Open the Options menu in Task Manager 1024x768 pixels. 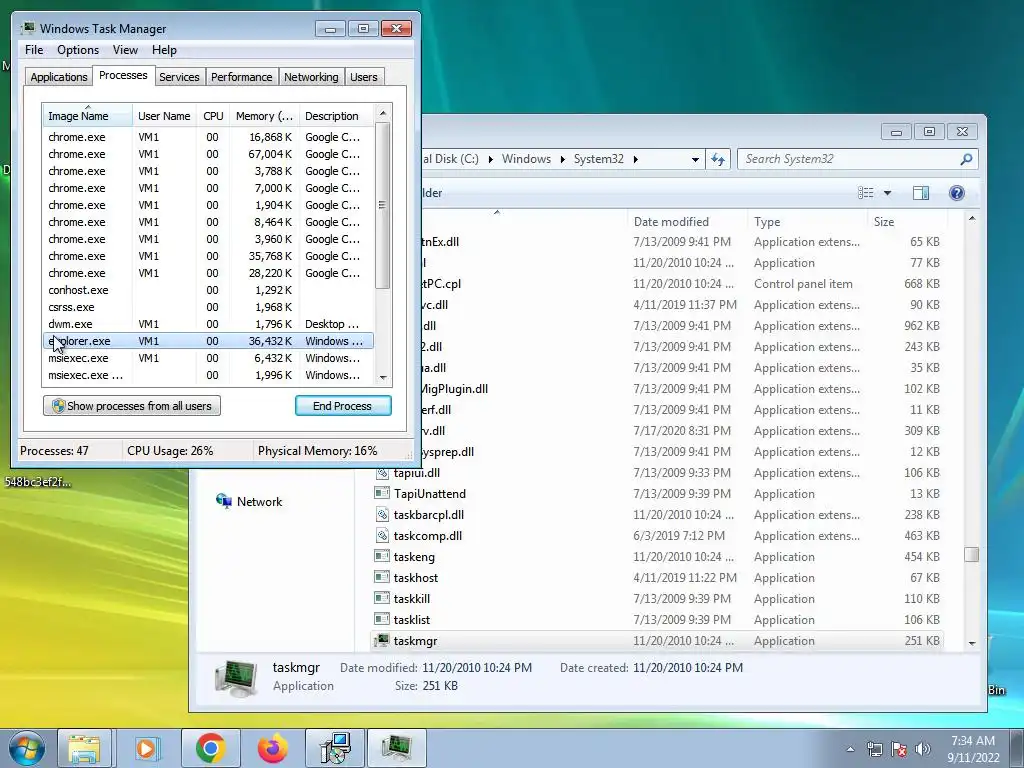click(78, 50)
